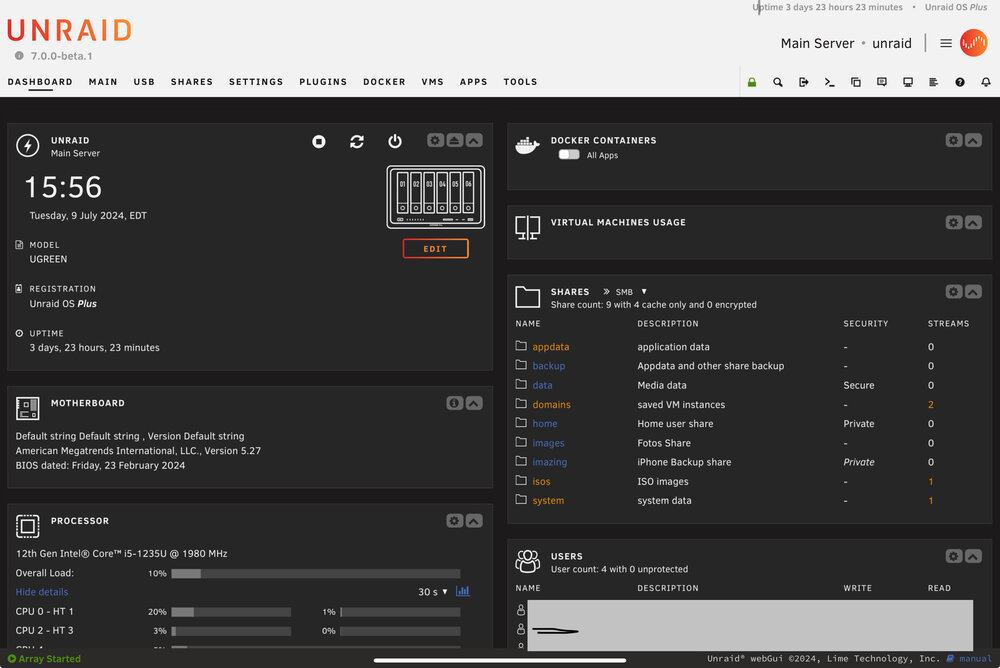1000x668 pixels.
Task: Open the web terminal icon
Action: [830, 82]
